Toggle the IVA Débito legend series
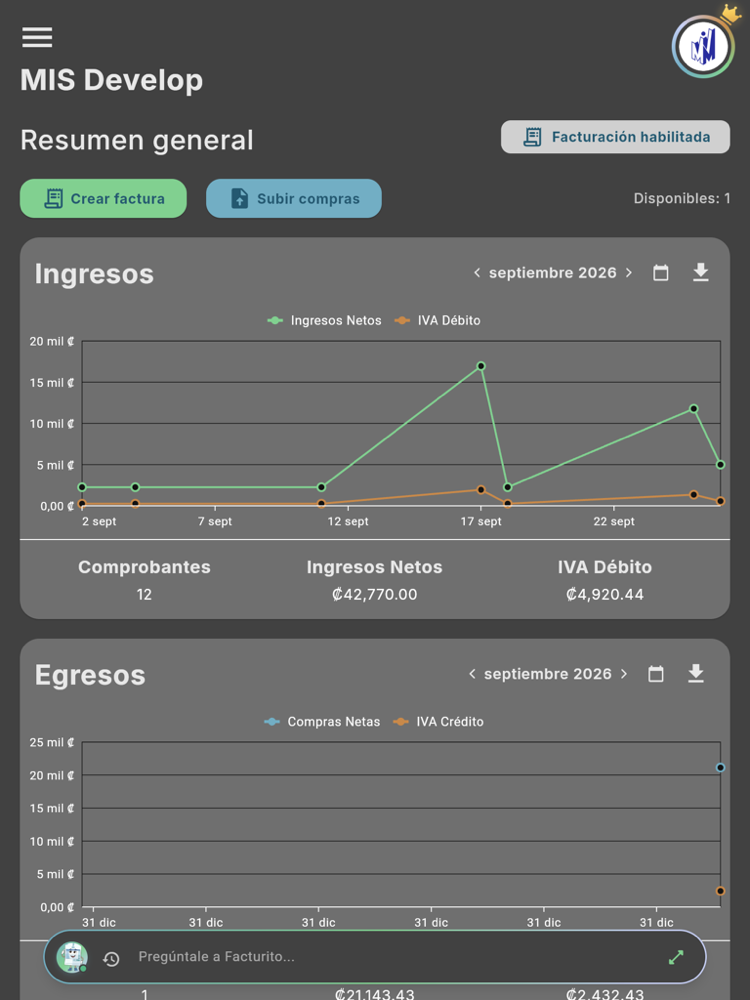This screenshot has width=750, height=1000. coord(438,321)
